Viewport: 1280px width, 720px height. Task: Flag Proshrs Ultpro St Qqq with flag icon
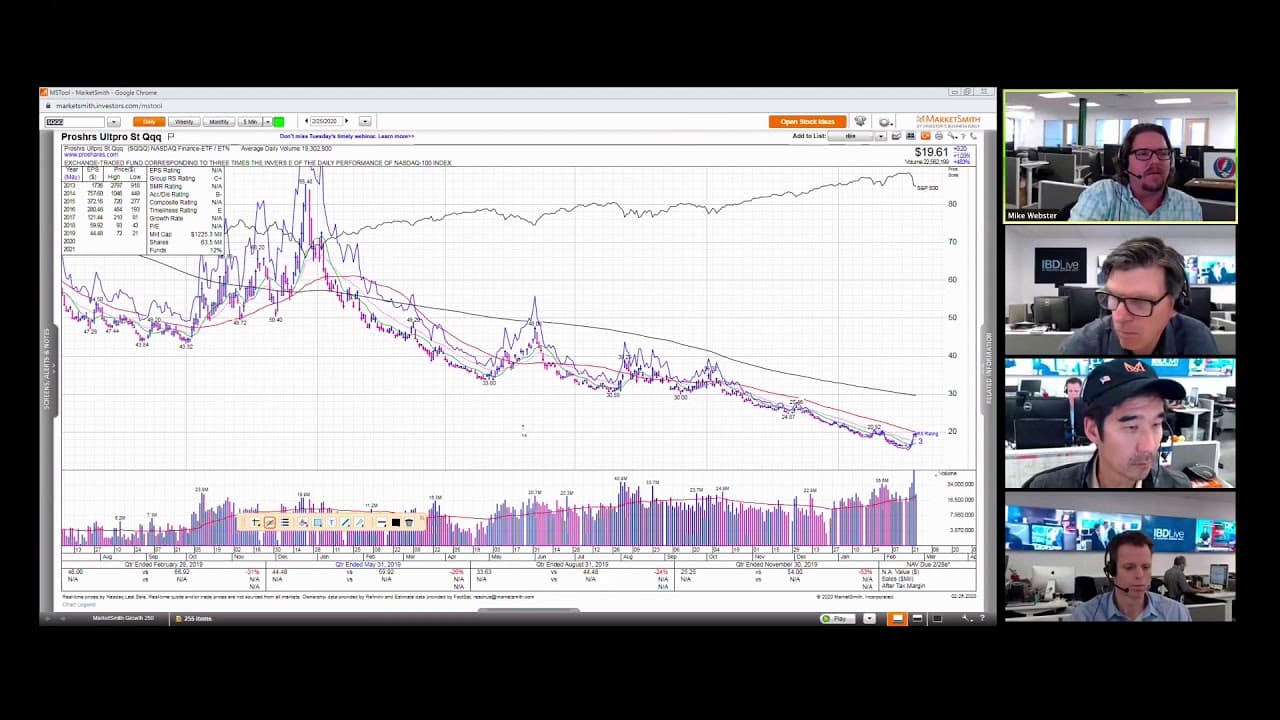pos(171,137)
